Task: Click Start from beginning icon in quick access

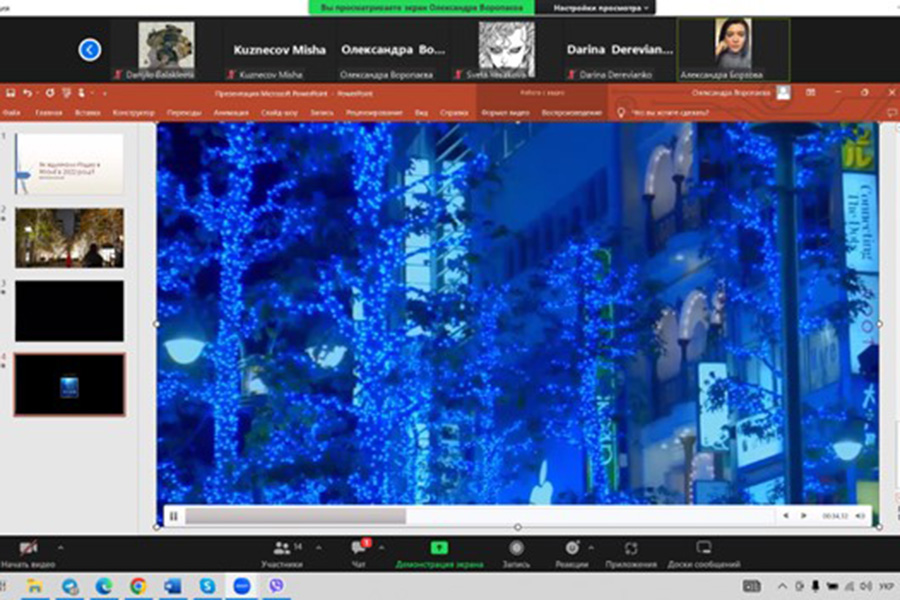Action: pyautogui.click(x=67, y=93)
